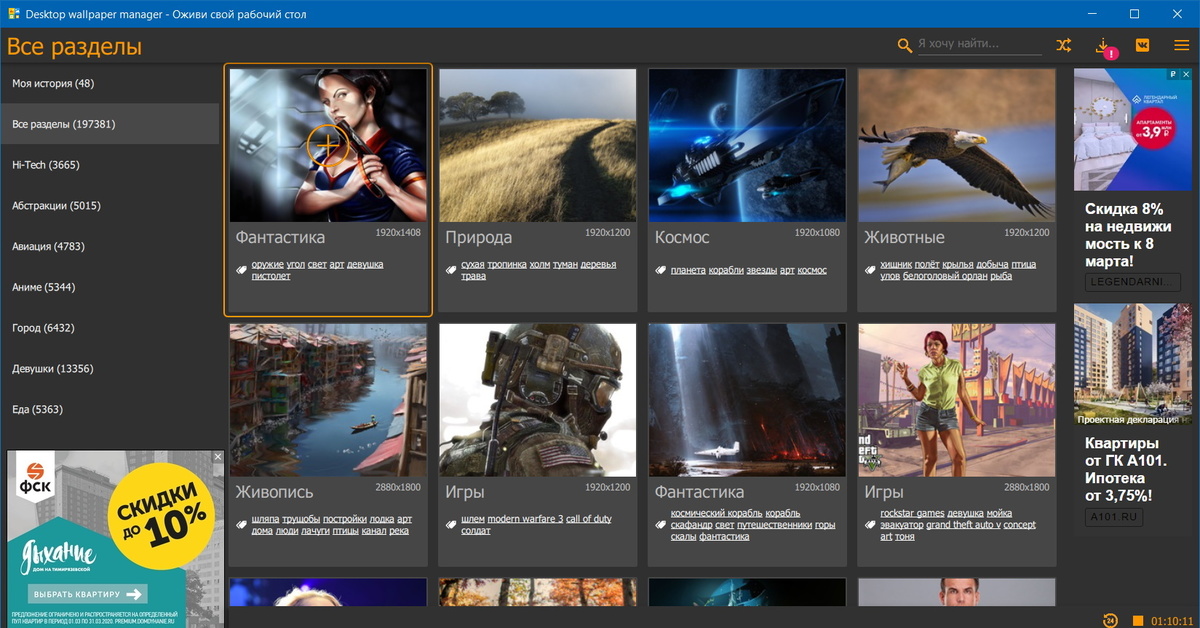Open the hamburger menu
The height and width of the screenshot is (628, 1200).
point(1181,45)
